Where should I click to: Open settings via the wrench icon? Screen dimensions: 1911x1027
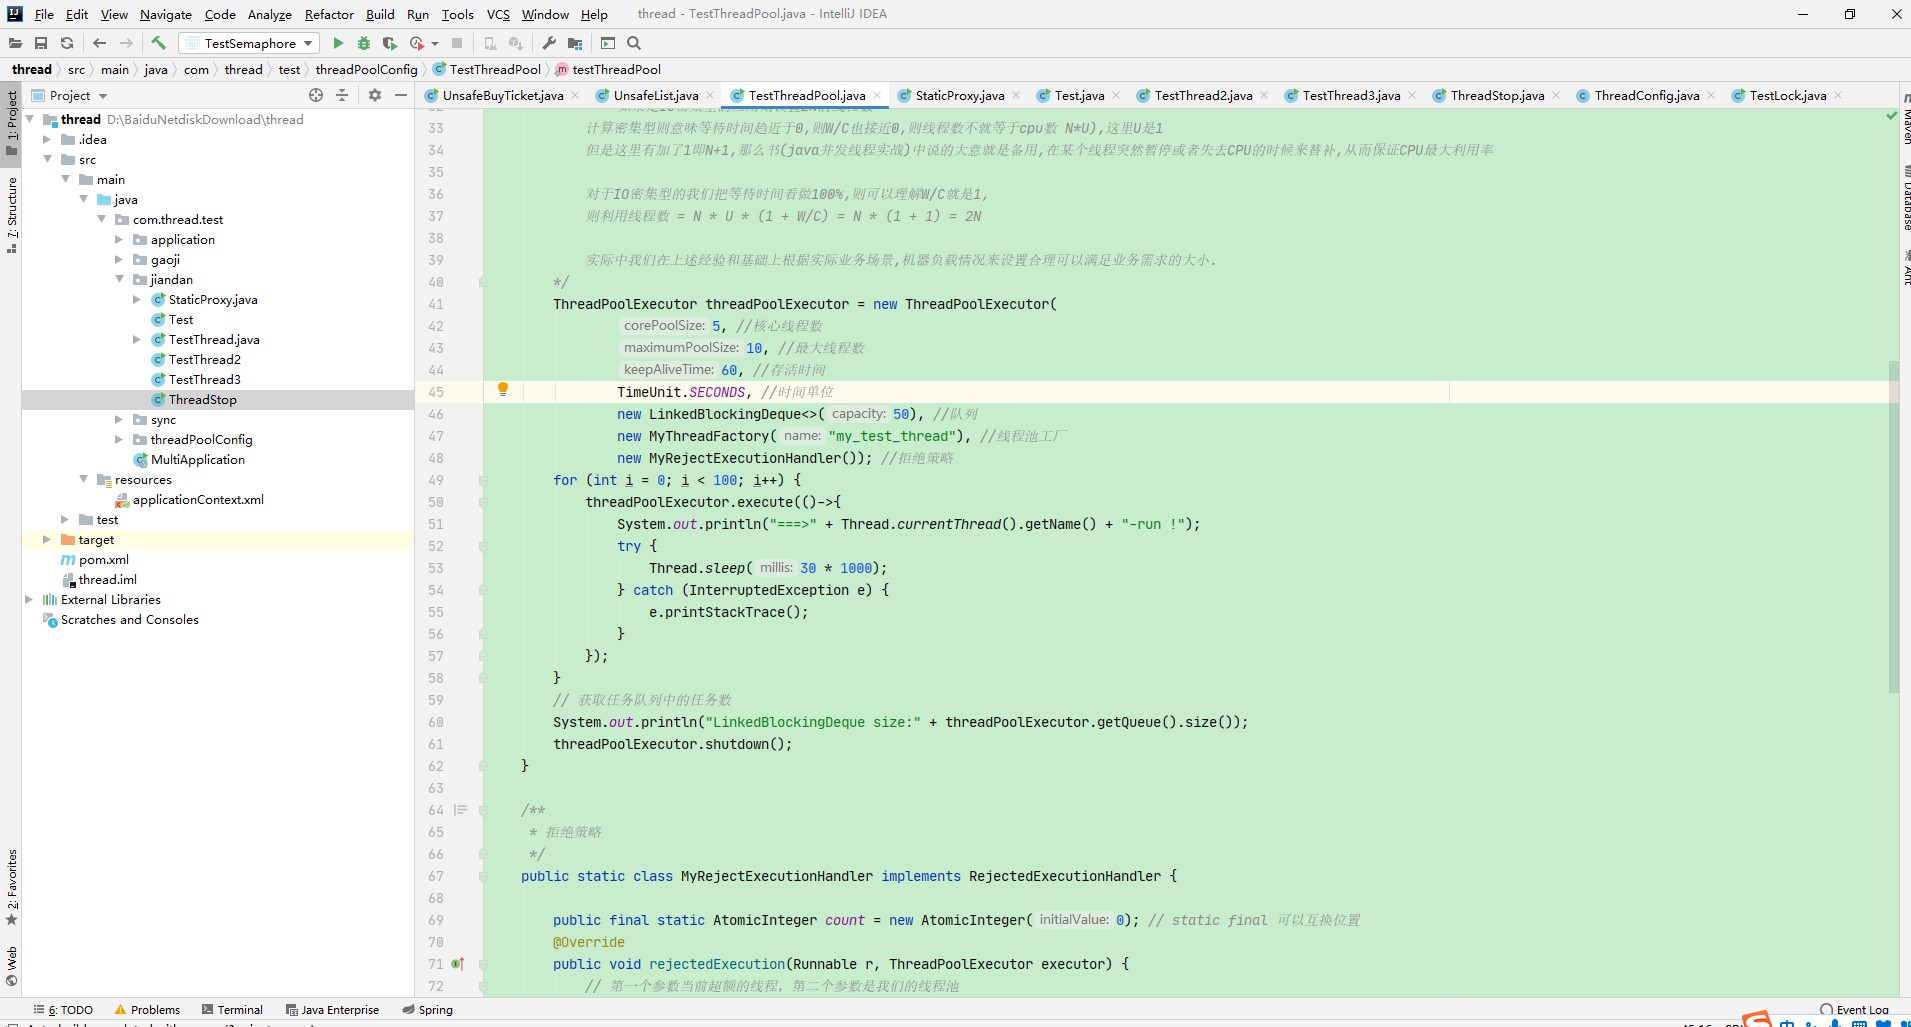pos(549,43)
